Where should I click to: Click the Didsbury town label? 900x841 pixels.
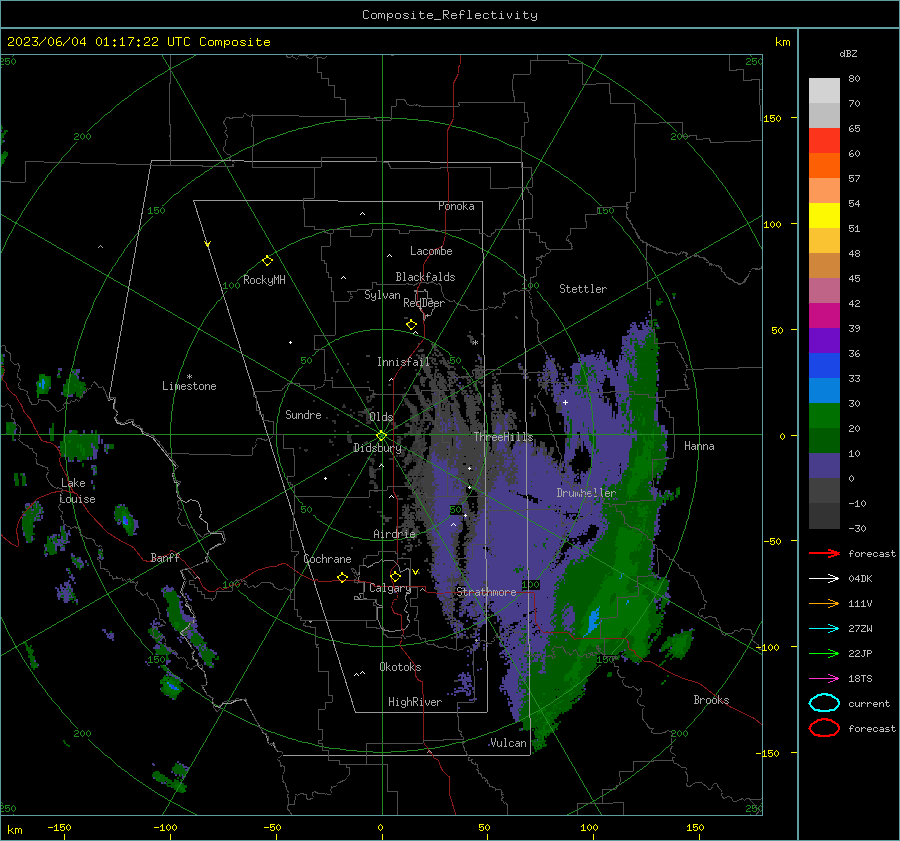click(377, 448)
